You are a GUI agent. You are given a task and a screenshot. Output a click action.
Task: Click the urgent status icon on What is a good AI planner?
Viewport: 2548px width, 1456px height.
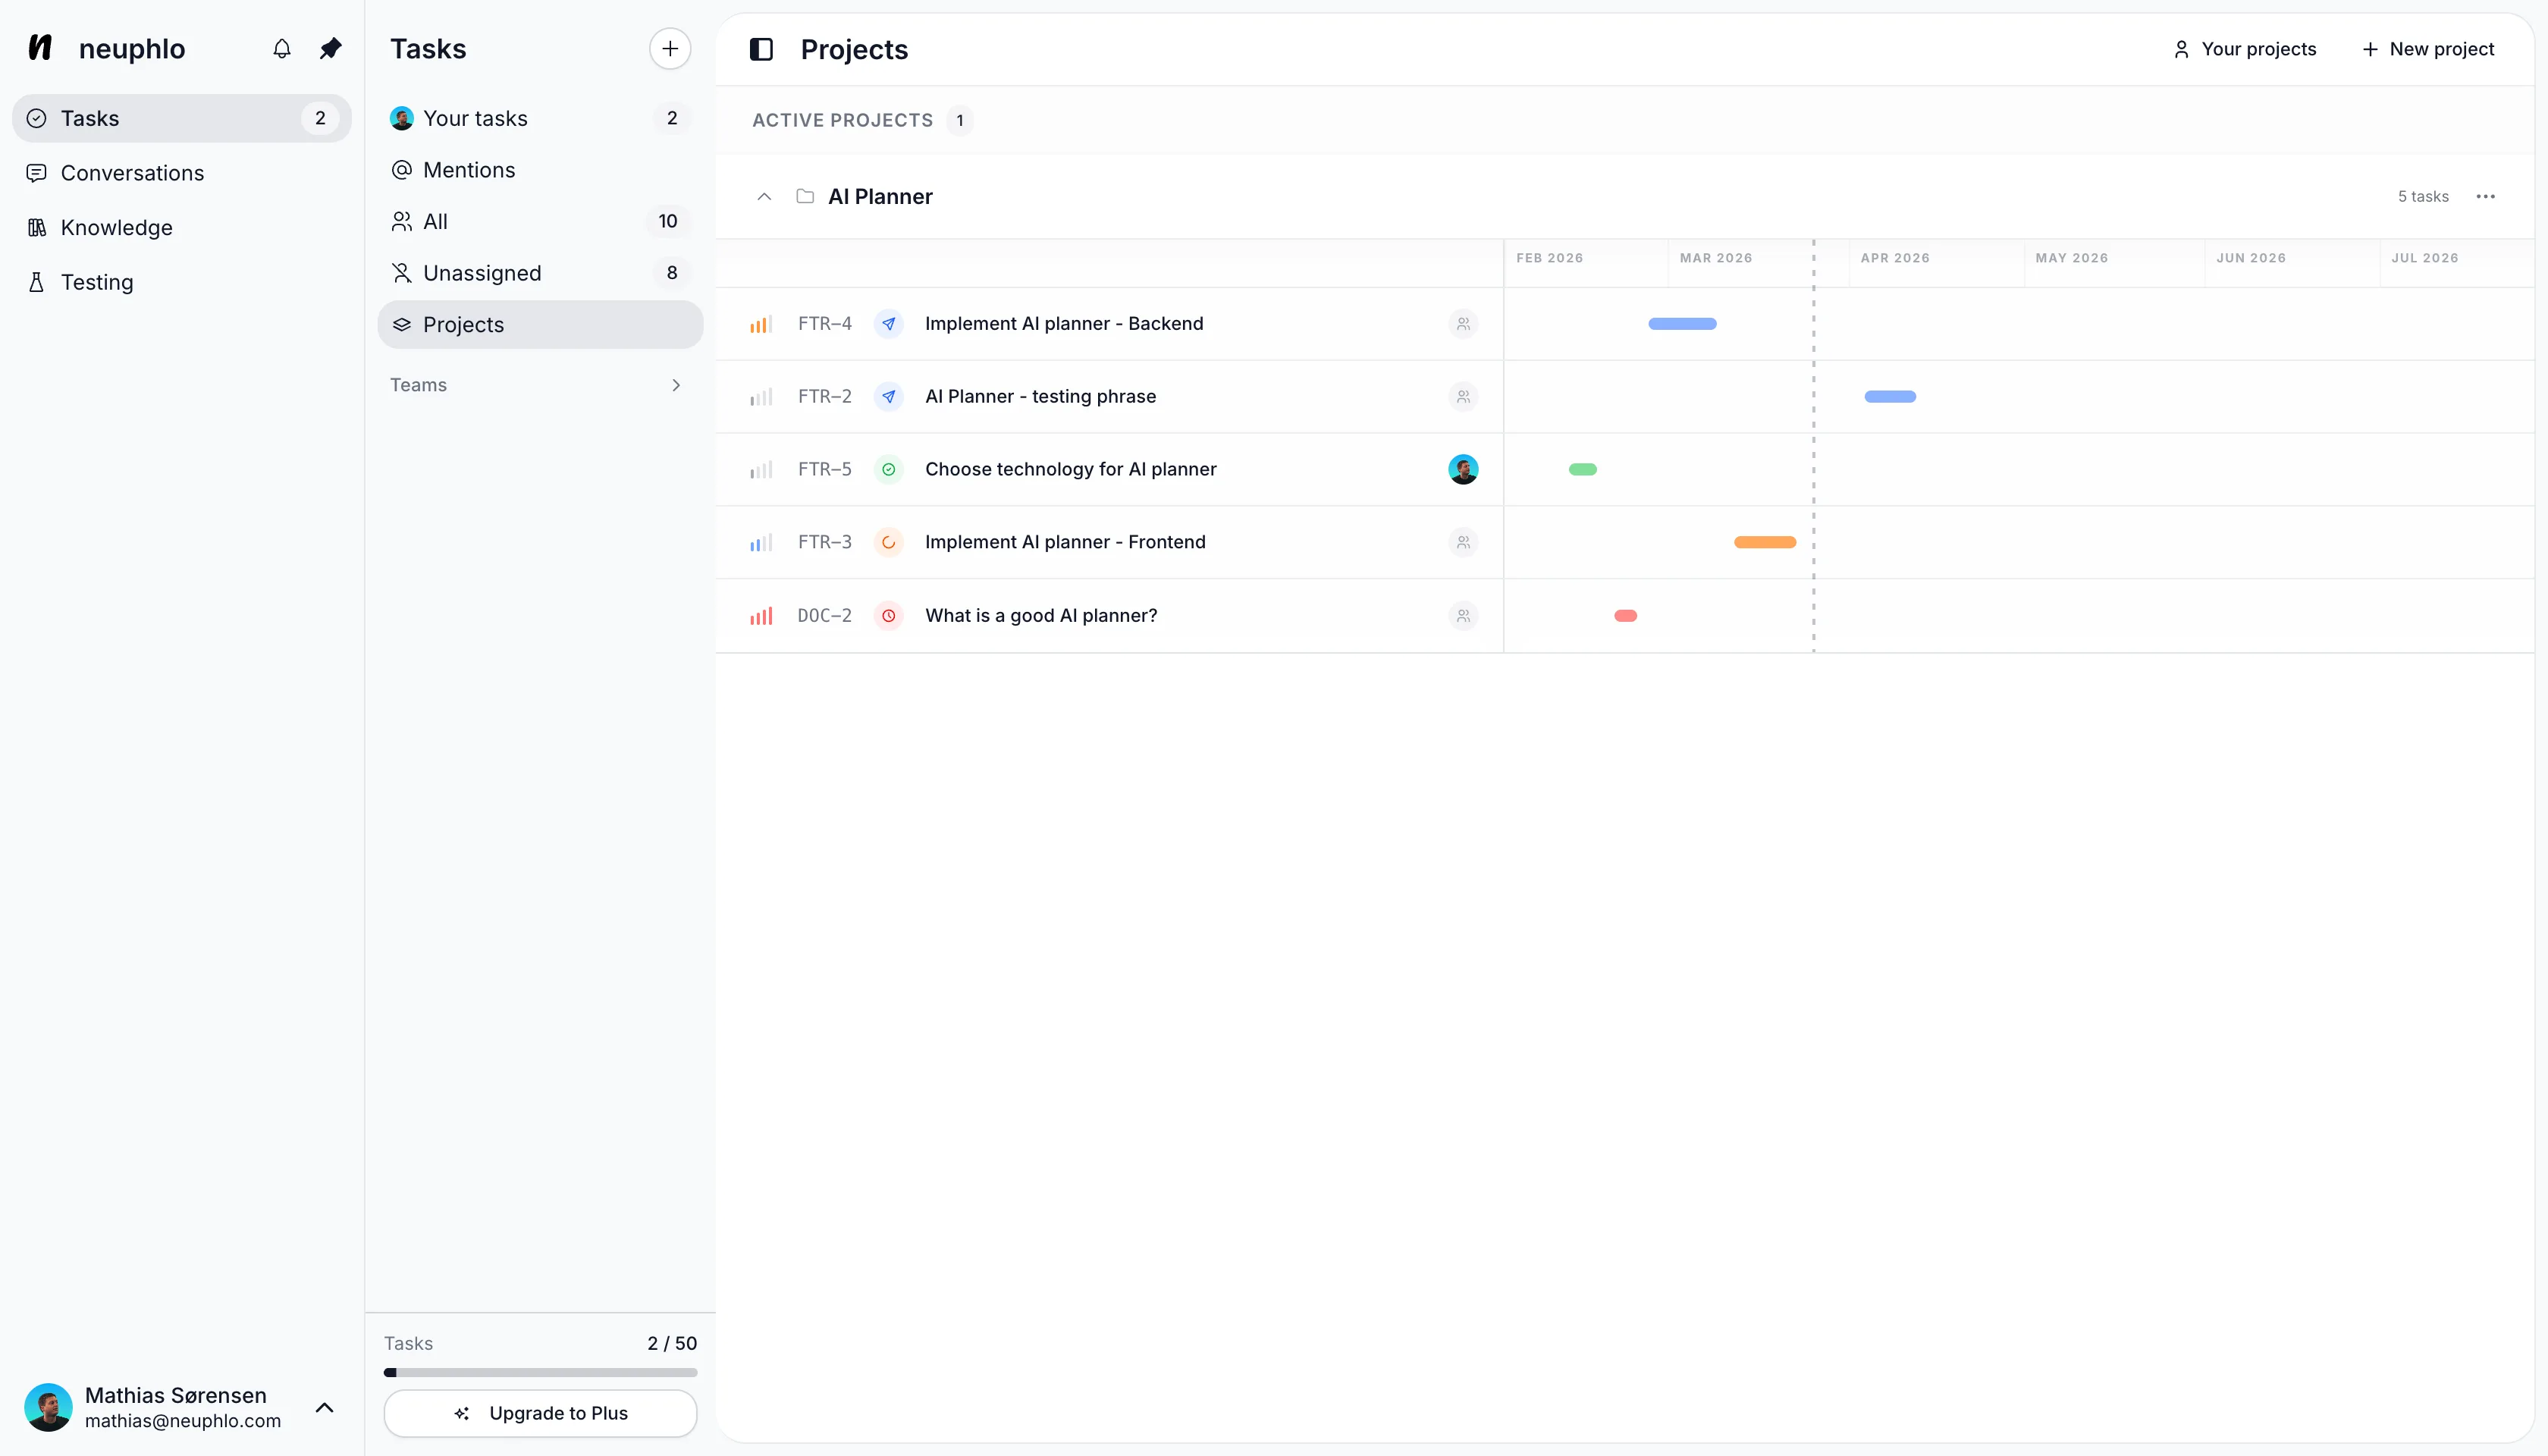[x=888, y=615]
